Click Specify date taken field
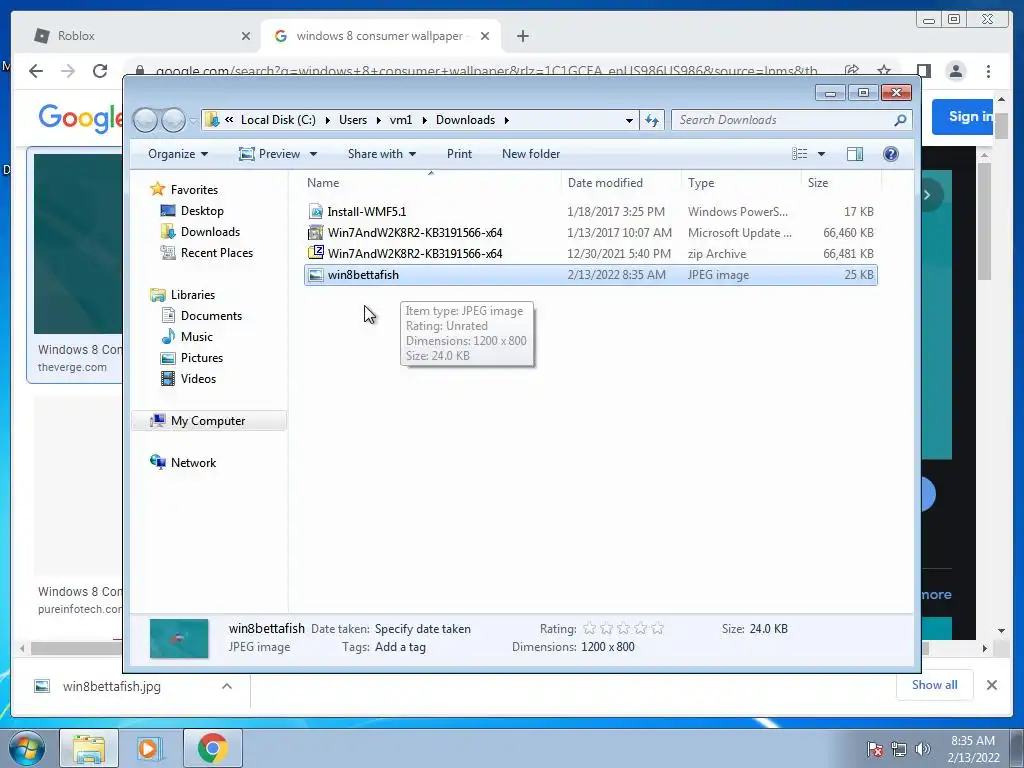 coord(423,629)
